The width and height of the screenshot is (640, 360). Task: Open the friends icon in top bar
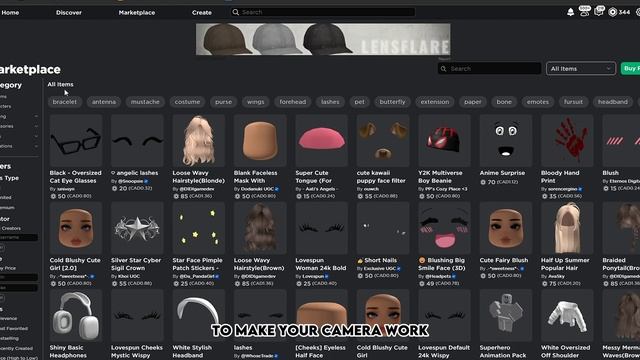click(584, 11)
